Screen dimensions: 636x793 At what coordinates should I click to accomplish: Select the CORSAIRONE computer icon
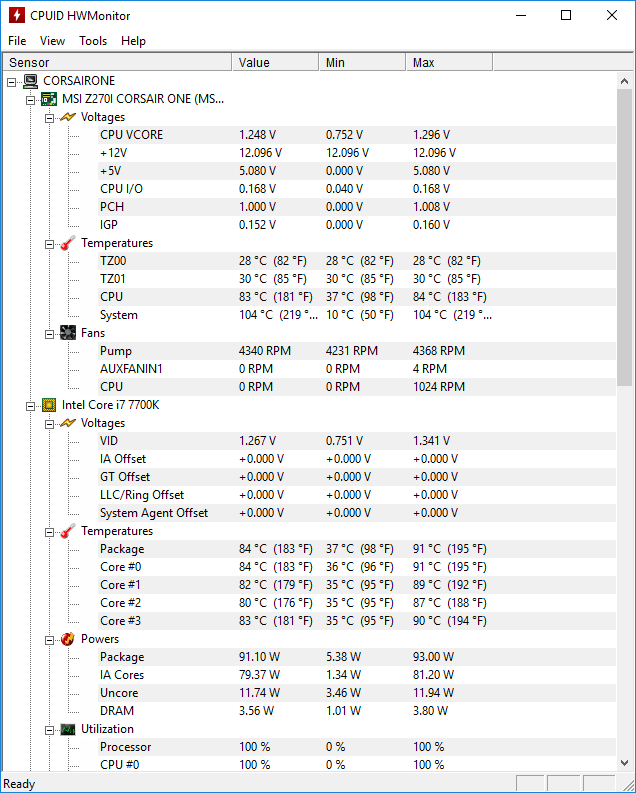point(30,81)
